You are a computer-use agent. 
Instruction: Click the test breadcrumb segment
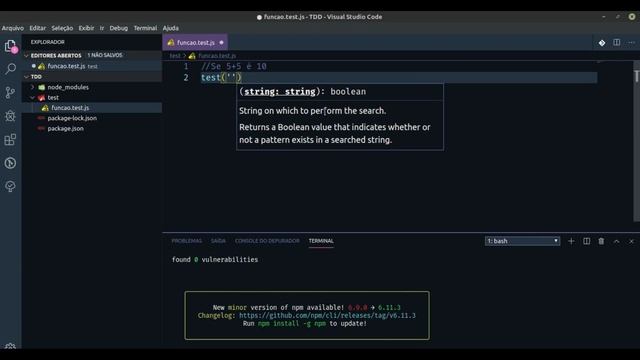(175, 56)
